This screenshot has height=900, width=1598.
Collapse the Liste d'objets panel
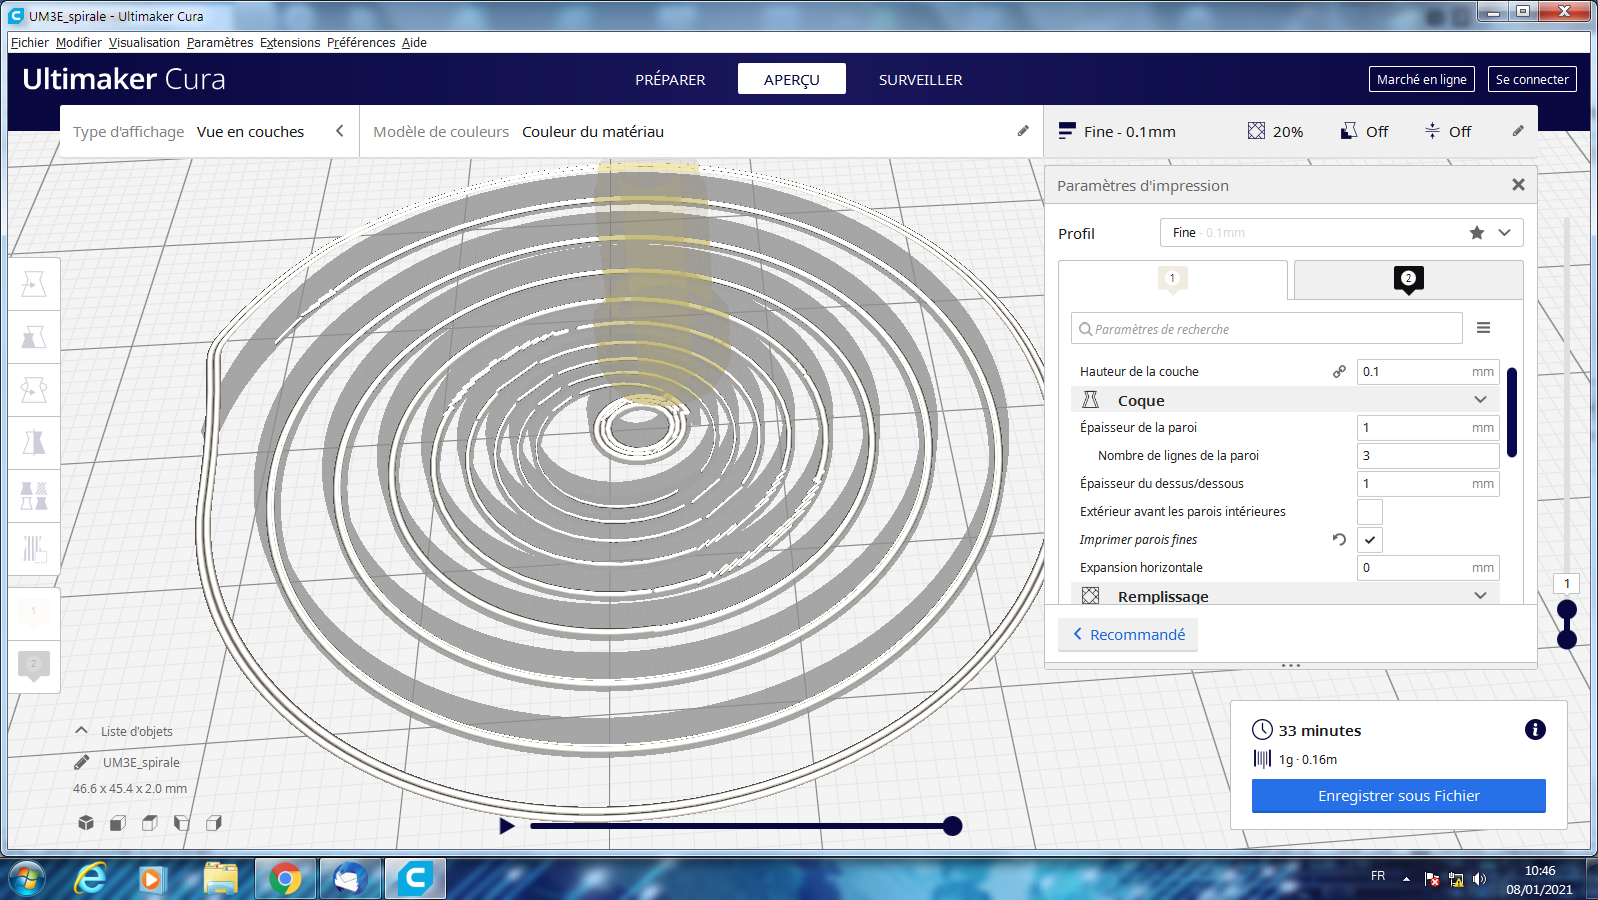pyautogui.click(x=82, y=731)
